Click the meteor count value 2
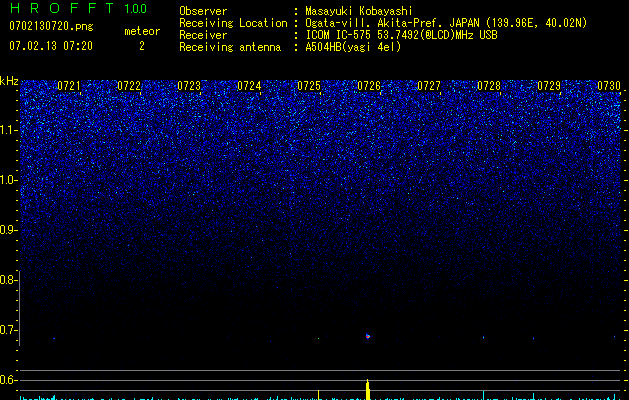 click(x=142, y=46)
